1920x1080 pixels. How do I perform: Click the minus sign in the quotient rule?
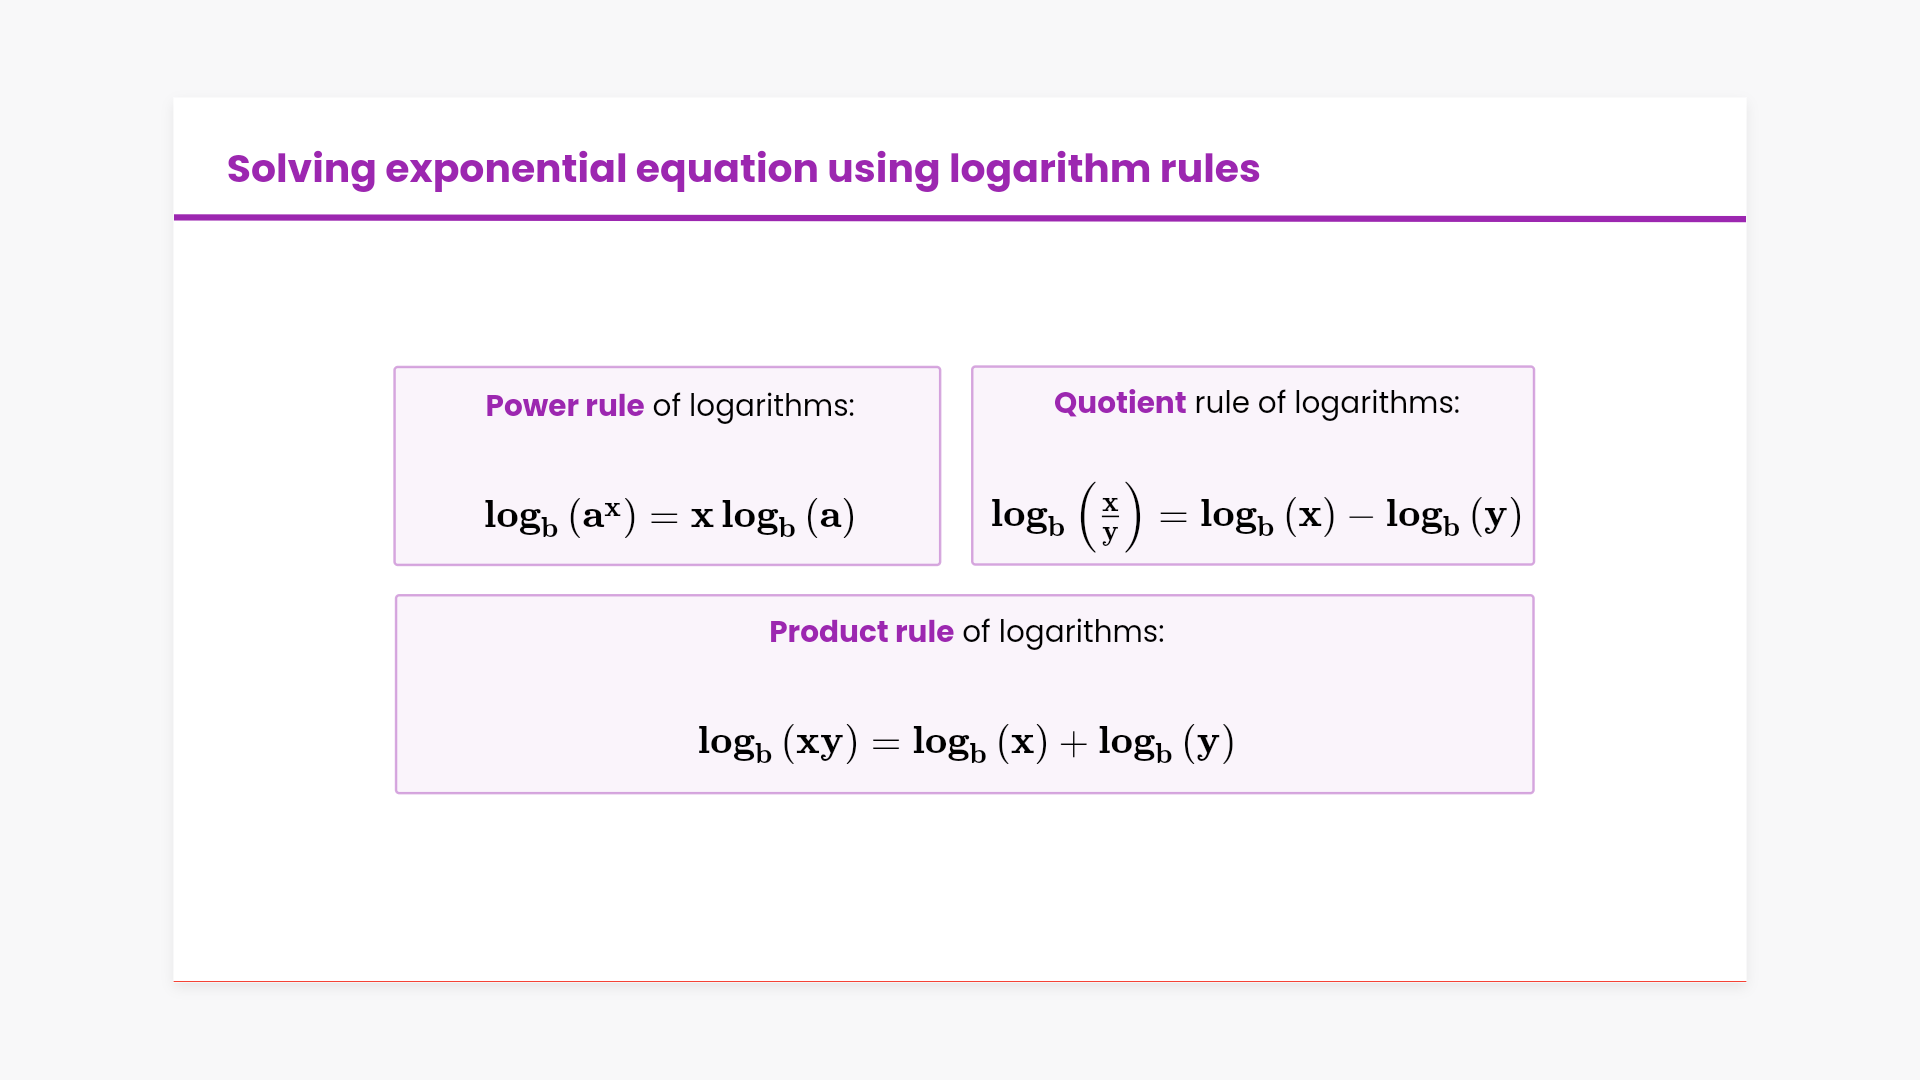[x=1360, y=517]
